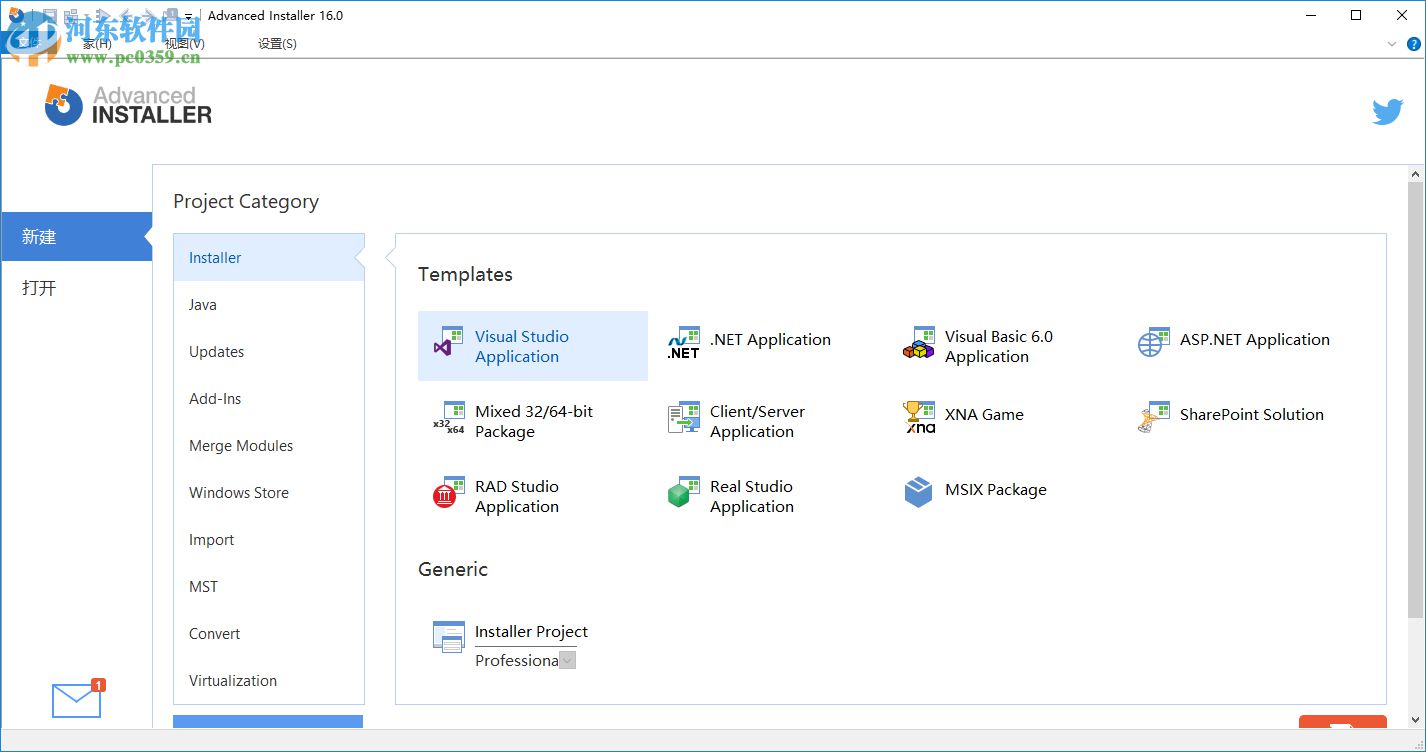The width and height of the screenshot is (1426, 752).
Task: Pick the ASP.NET Application template
Action: coord(1234,340)
